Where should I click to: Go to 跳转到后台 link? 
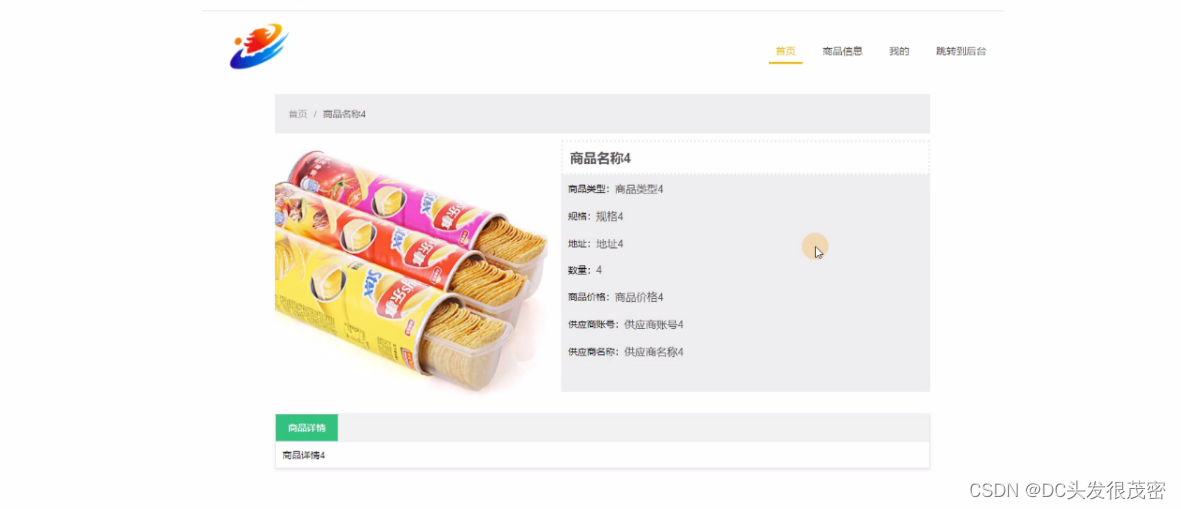click(x=961, y=51)
